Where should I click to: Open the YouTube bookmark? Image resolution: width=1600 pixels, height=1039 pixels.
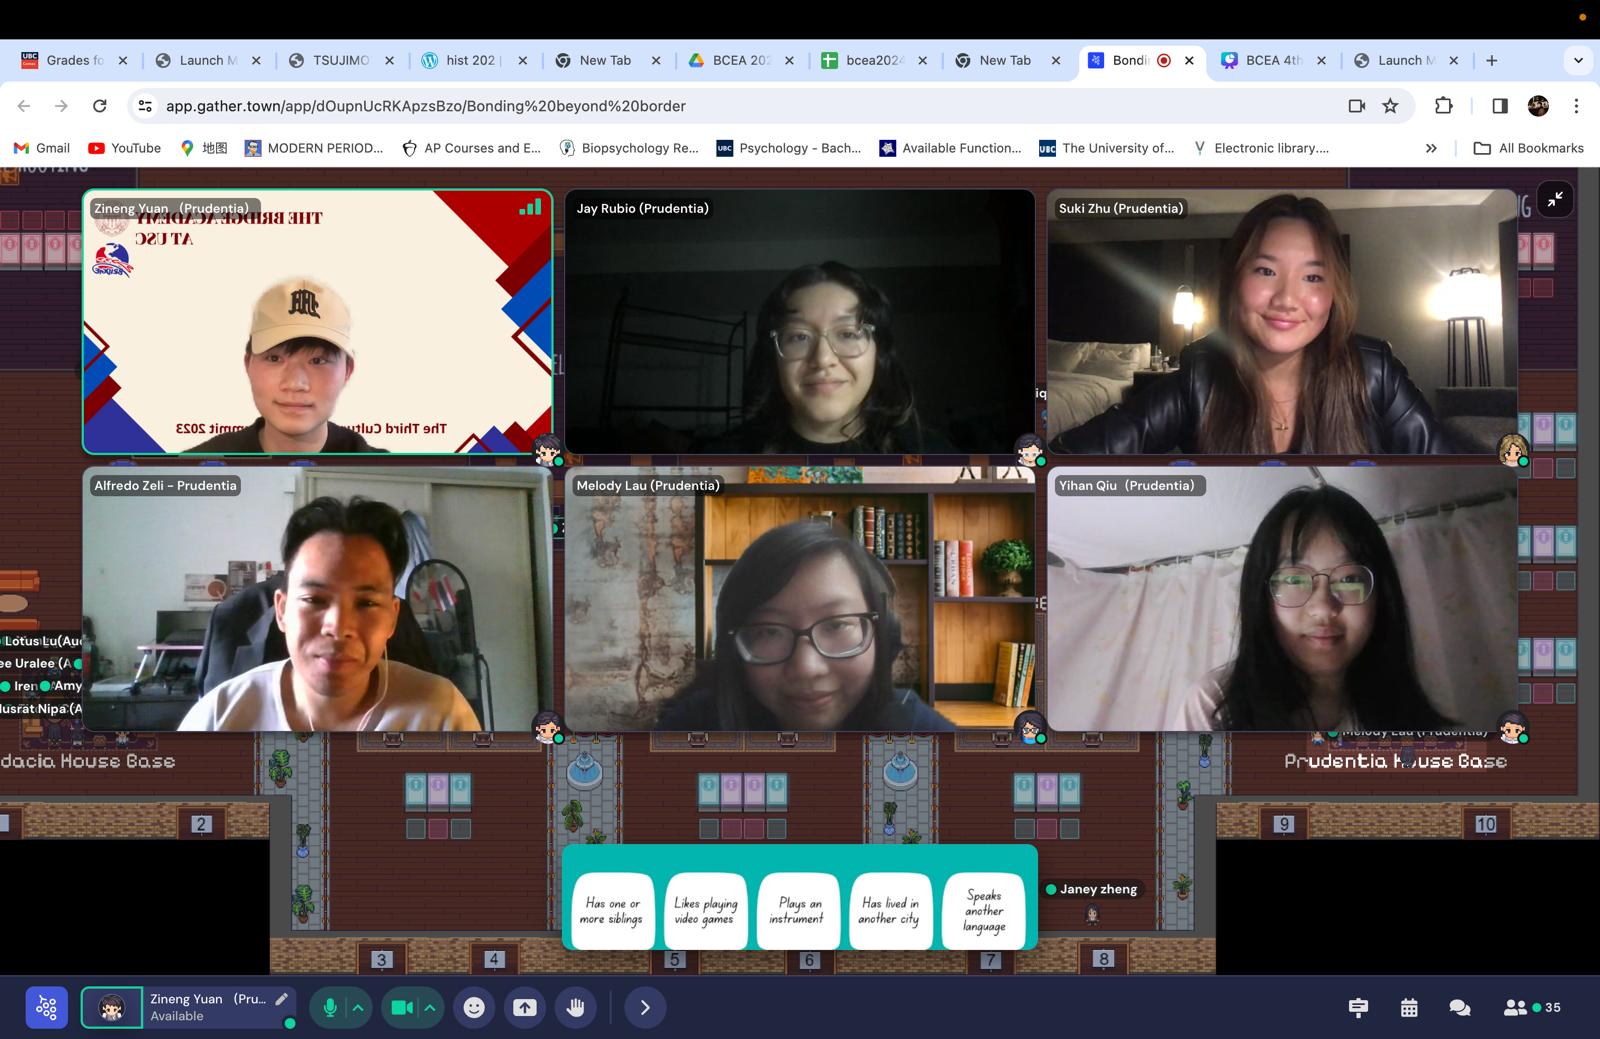(125, 148)
